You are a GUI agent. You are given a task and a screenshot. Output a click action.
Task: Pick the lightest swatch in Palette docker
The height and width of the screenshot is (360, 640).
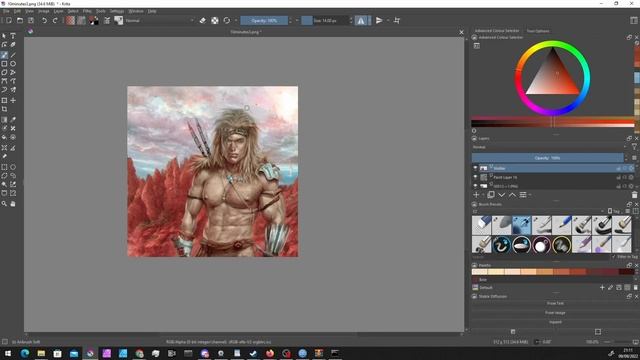[480, 271]
